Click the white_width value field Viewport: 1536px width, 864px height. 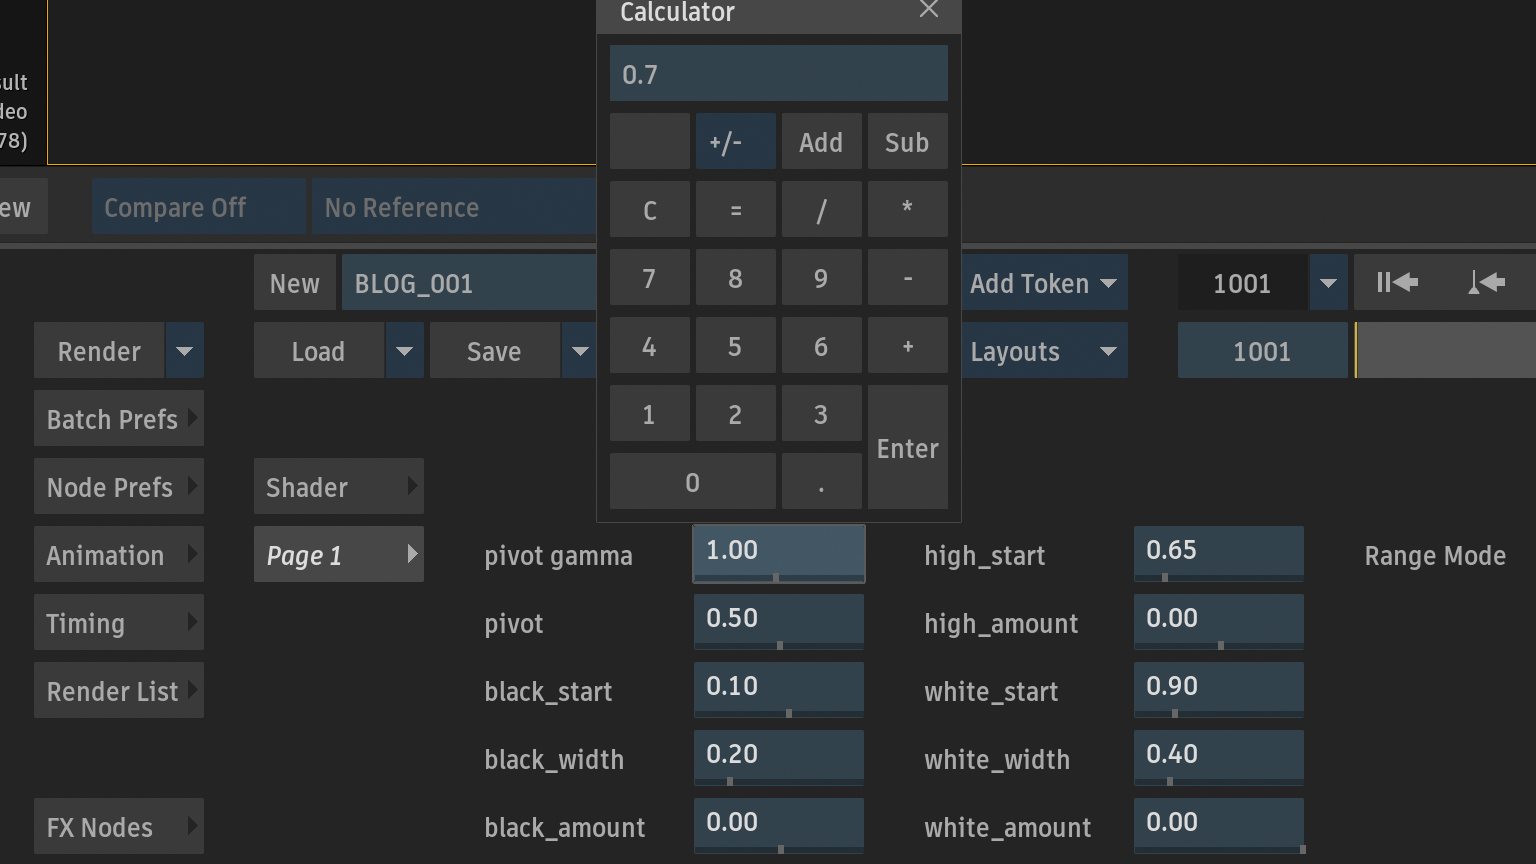tap(1219, 757)
